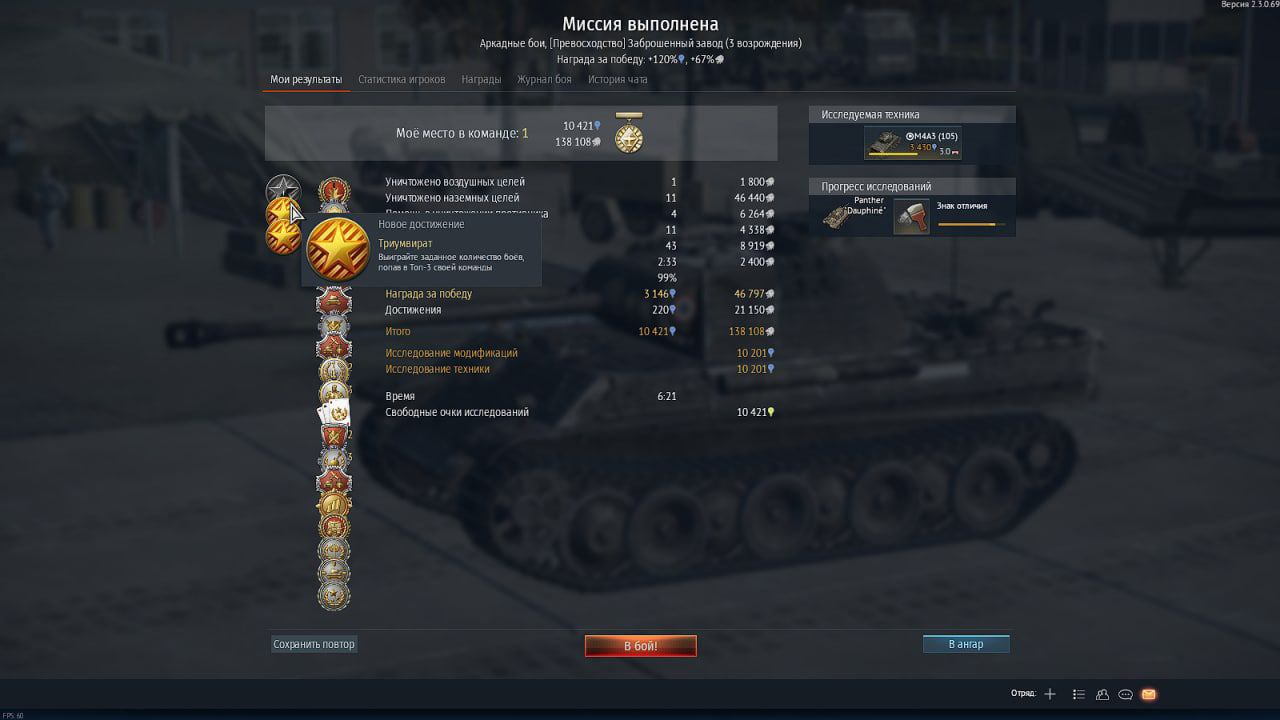The width and height of the screenshot is (1280, 720).
Task: Click the Знак отличия progress bar
Action: [x=973, y=224]
